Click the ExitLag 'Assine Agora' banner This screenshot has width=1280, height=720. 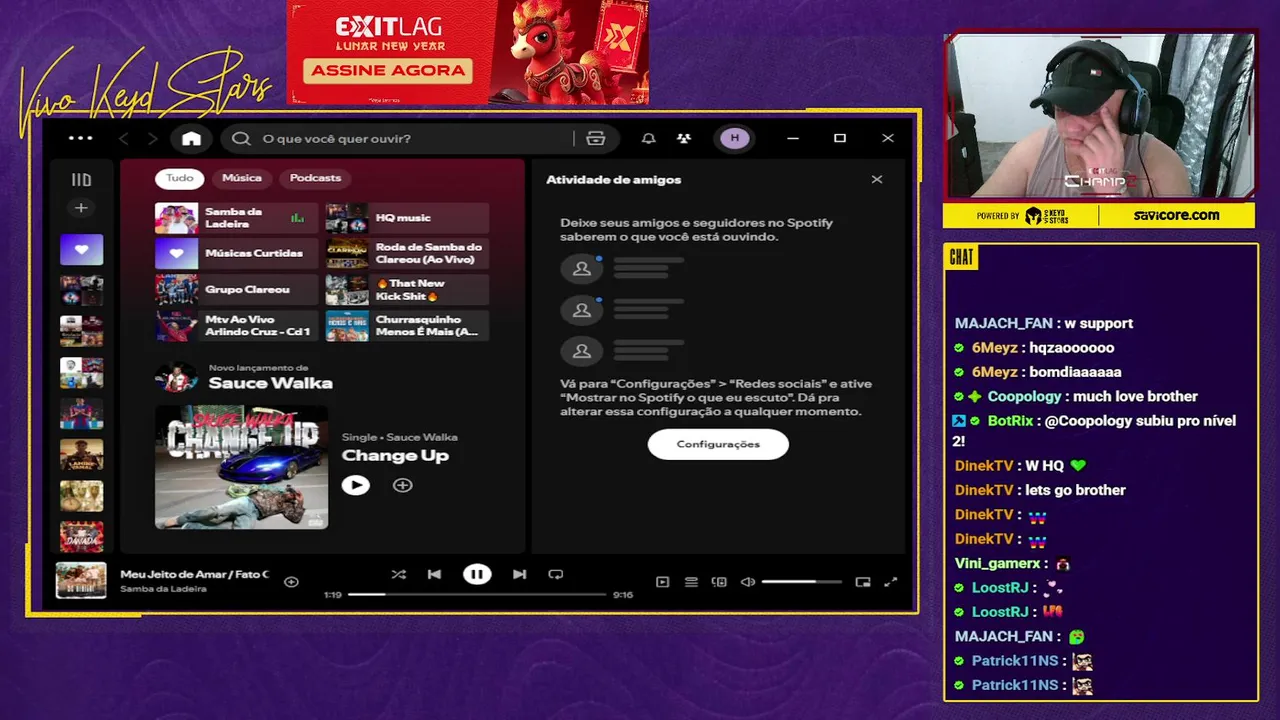coord(468,52)
